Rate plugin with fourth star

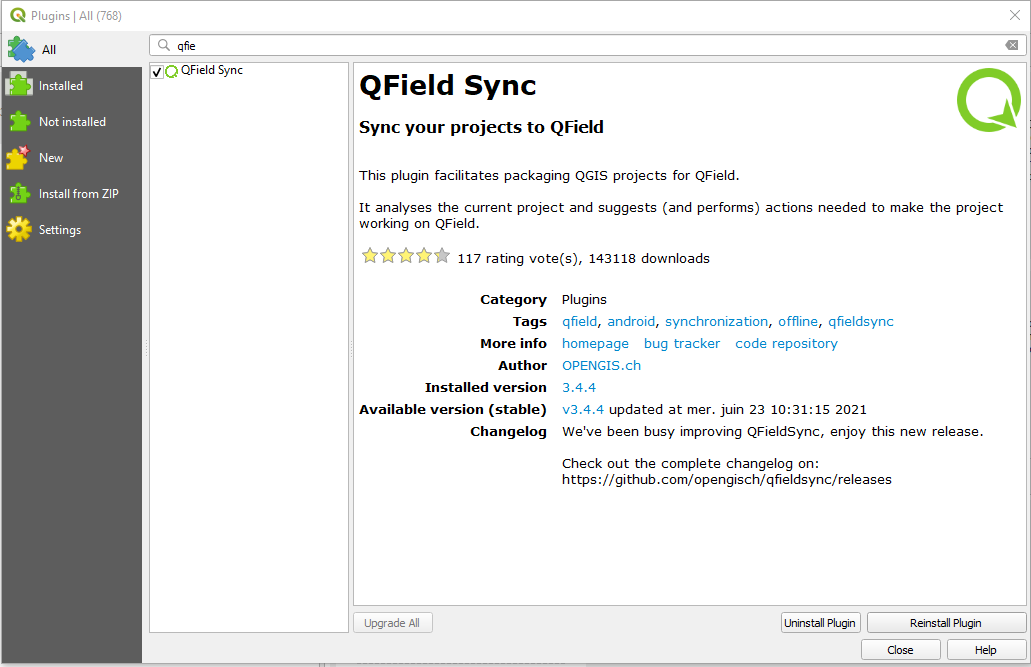423,256
